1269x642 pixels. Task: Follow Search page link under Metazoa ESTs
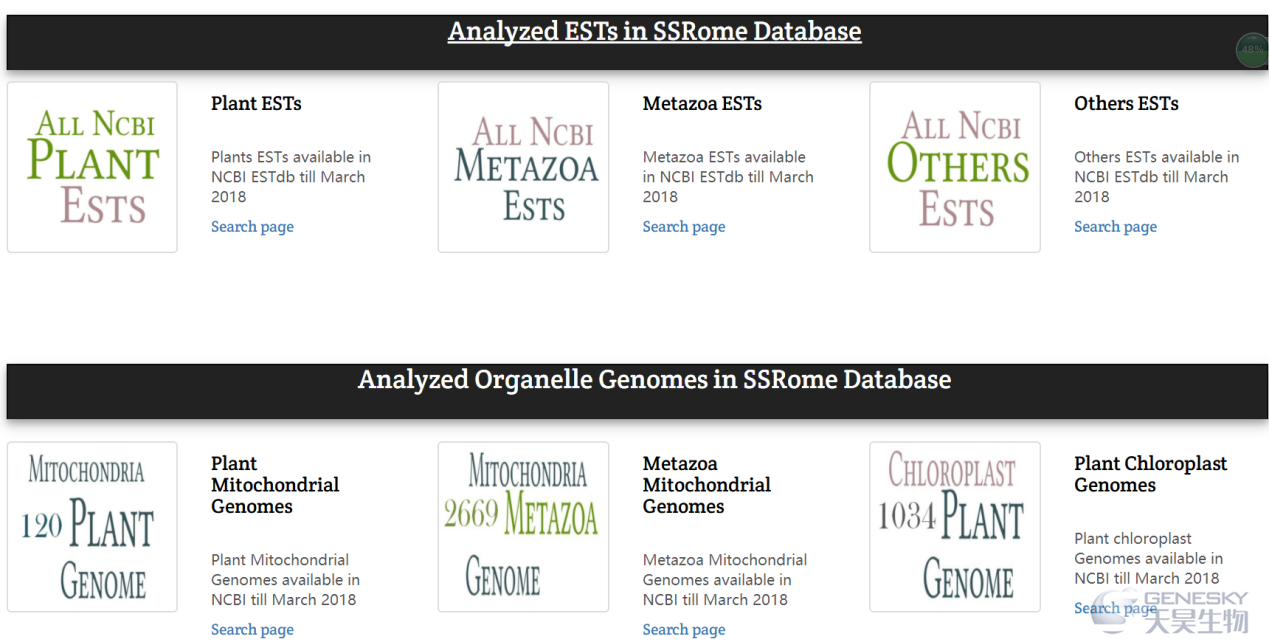(x=684, y=227)
